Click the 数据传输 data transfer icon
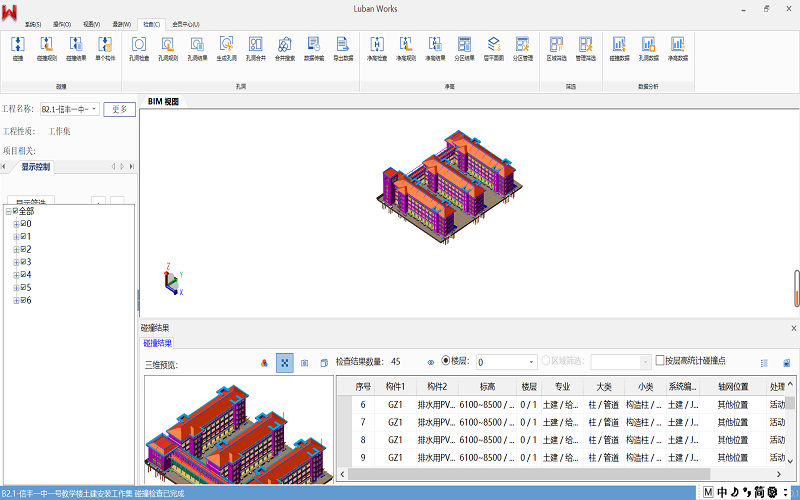The image size is (800, 500). tap(314, 48)
